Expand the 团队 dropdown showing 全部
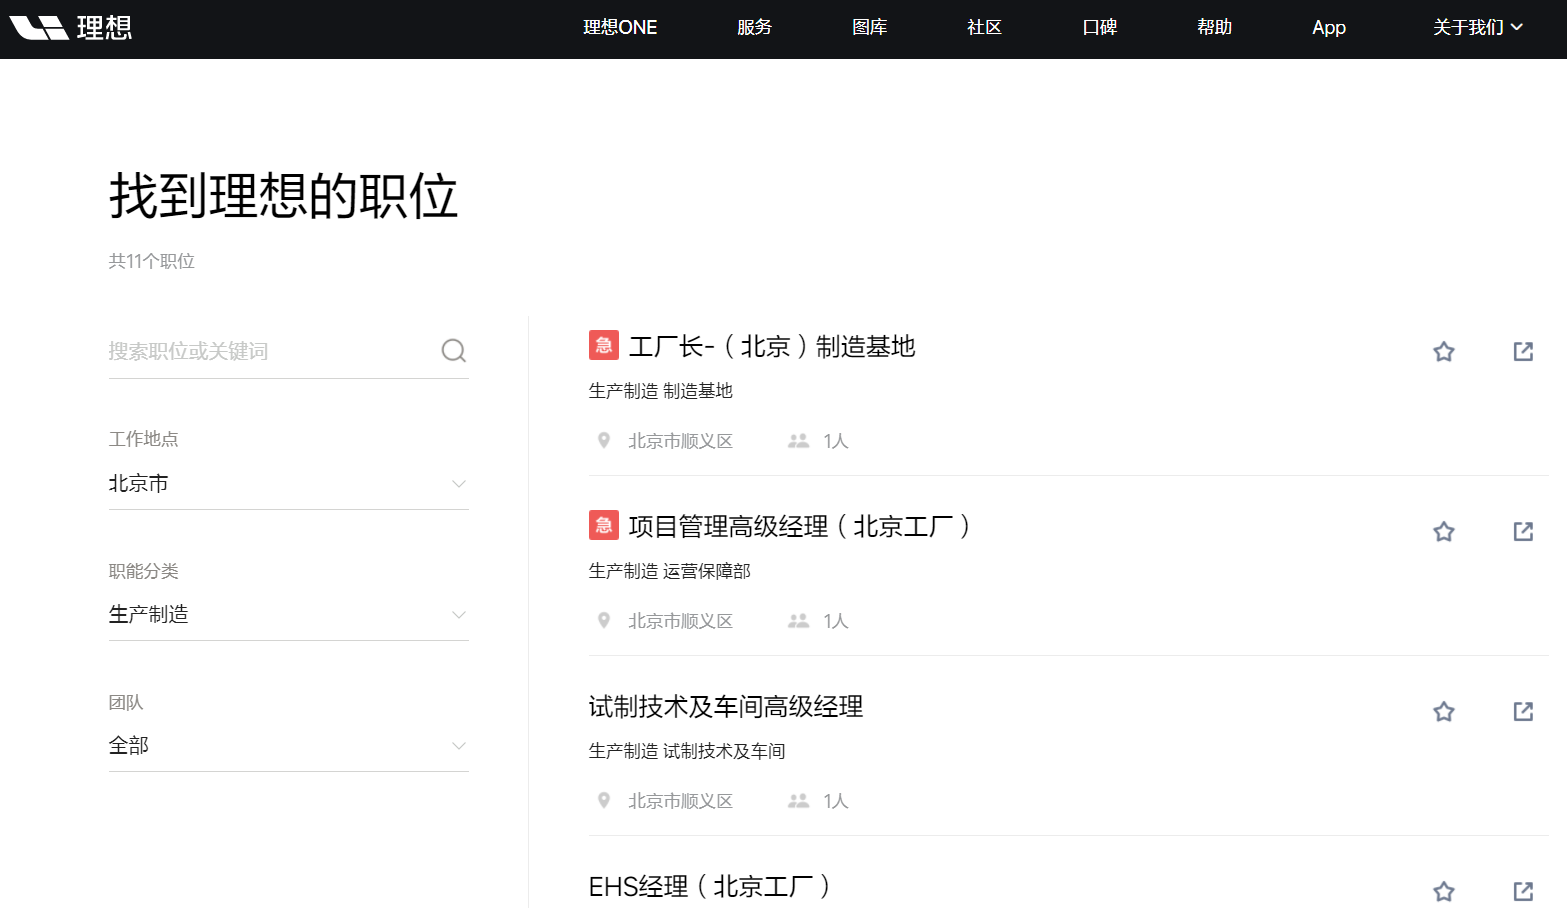The height and width of the screenshot is (908, 1567). click(288, 746)
